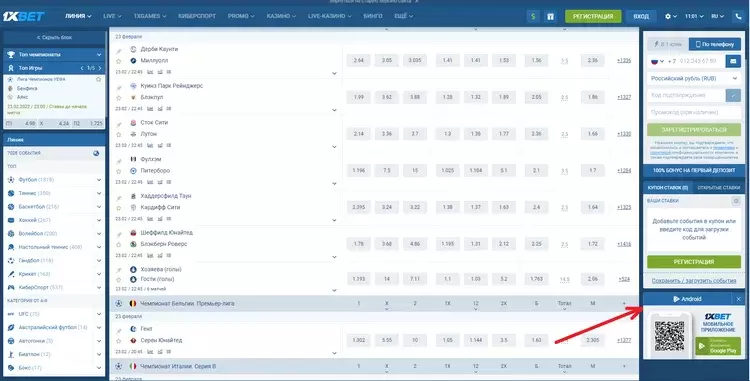Click football icon of Чемпионат Бельгии header
Image resolution: width=750 pixels, height=381 pixels.
point(119,304)
